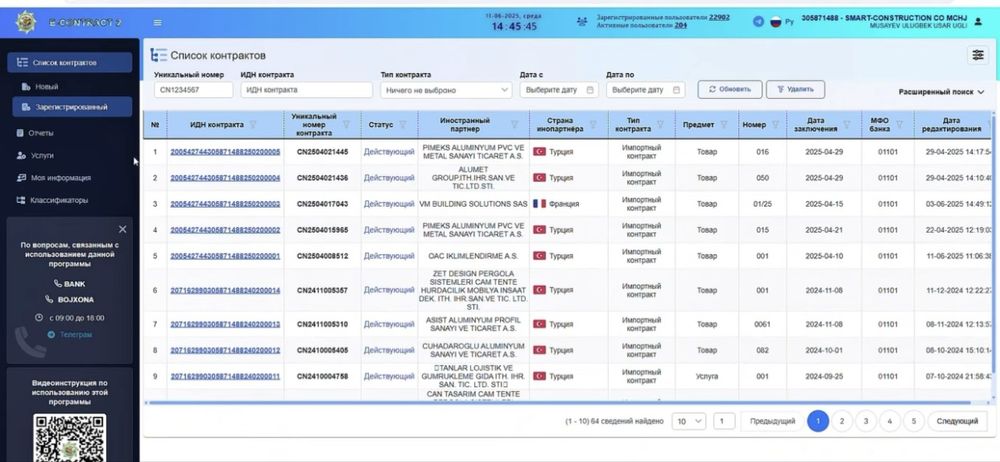Expand Расширенный поиск section
Viewport: 1000px width, 462px height.
tap(941, 92)
